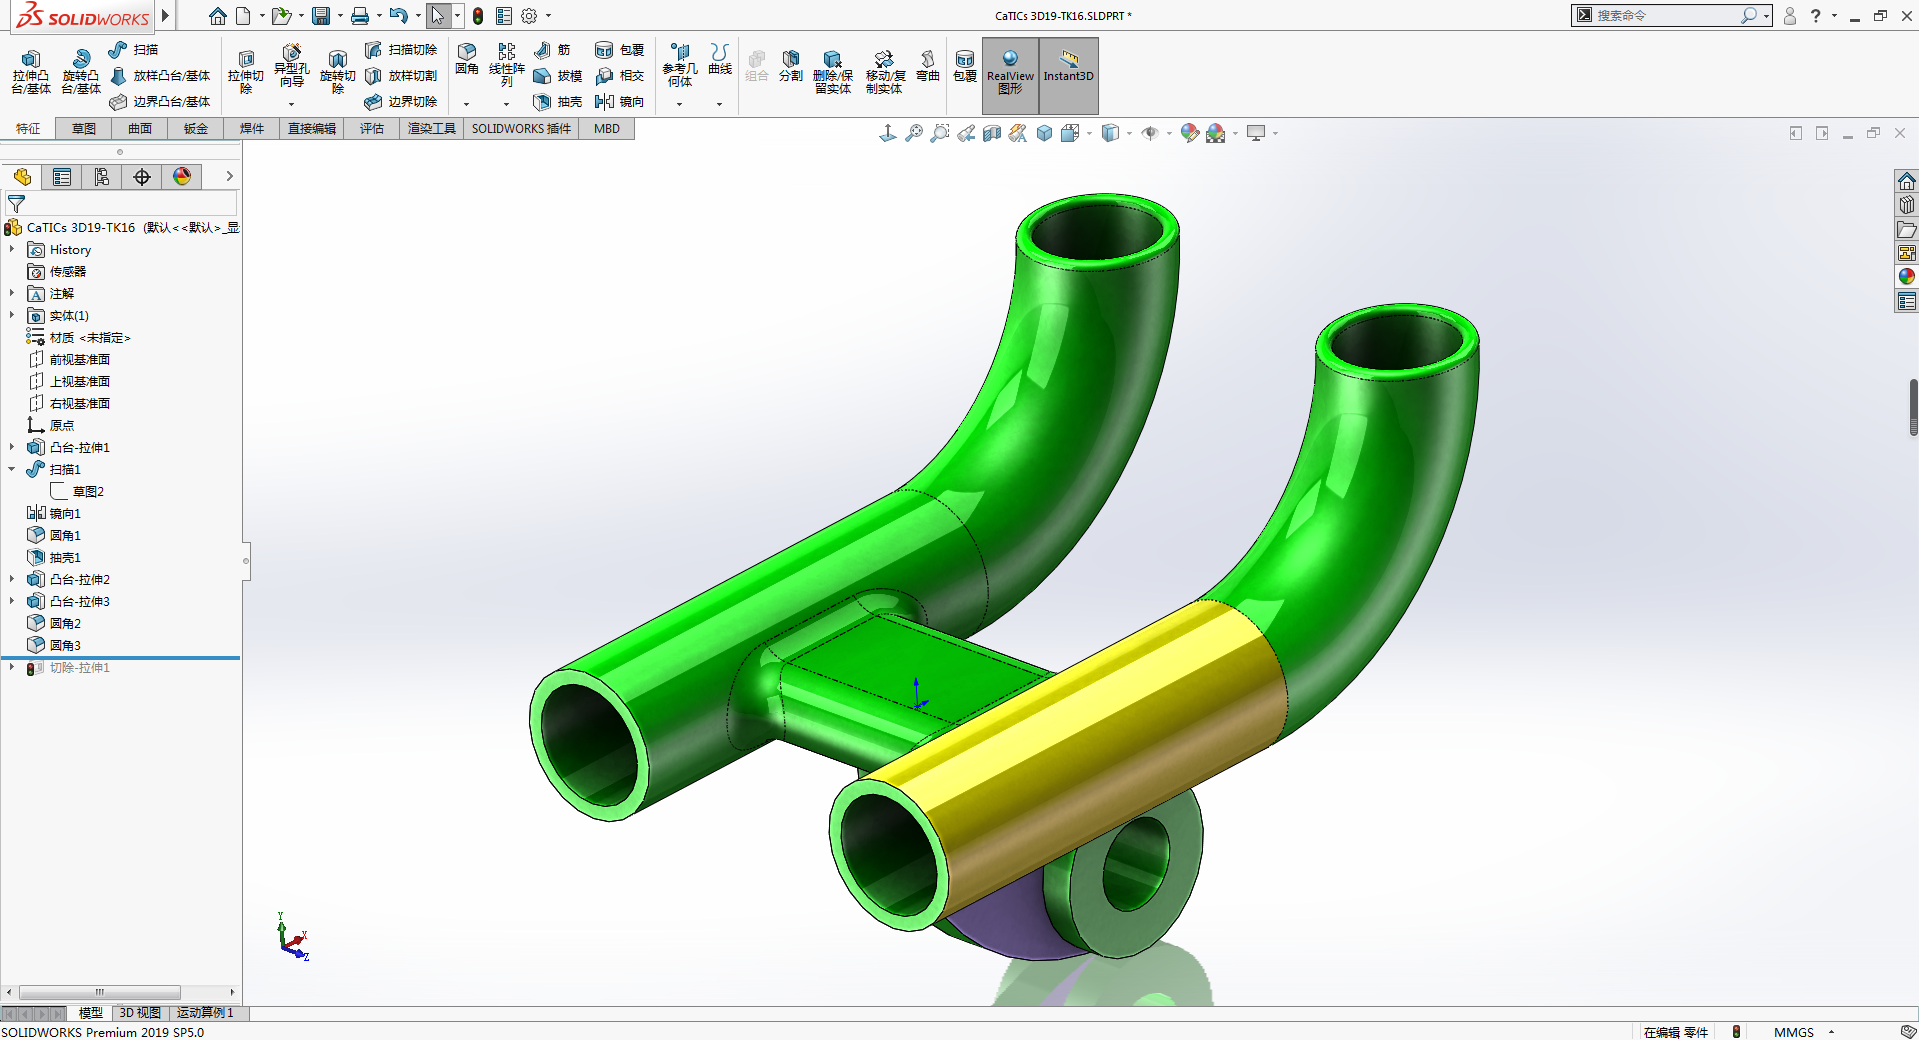This screenshot has height=1040, width=1919.
Task: Choose the 扫描 sweep boss tool
Action: click(x=134, y=50)
